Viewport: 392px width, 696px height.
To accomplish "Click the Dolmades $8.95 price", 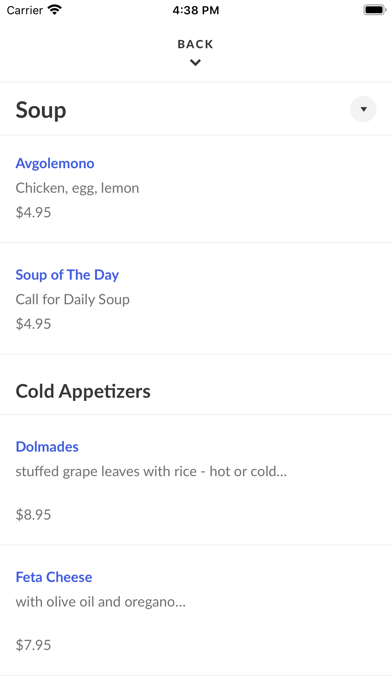I will pos(33,514).
